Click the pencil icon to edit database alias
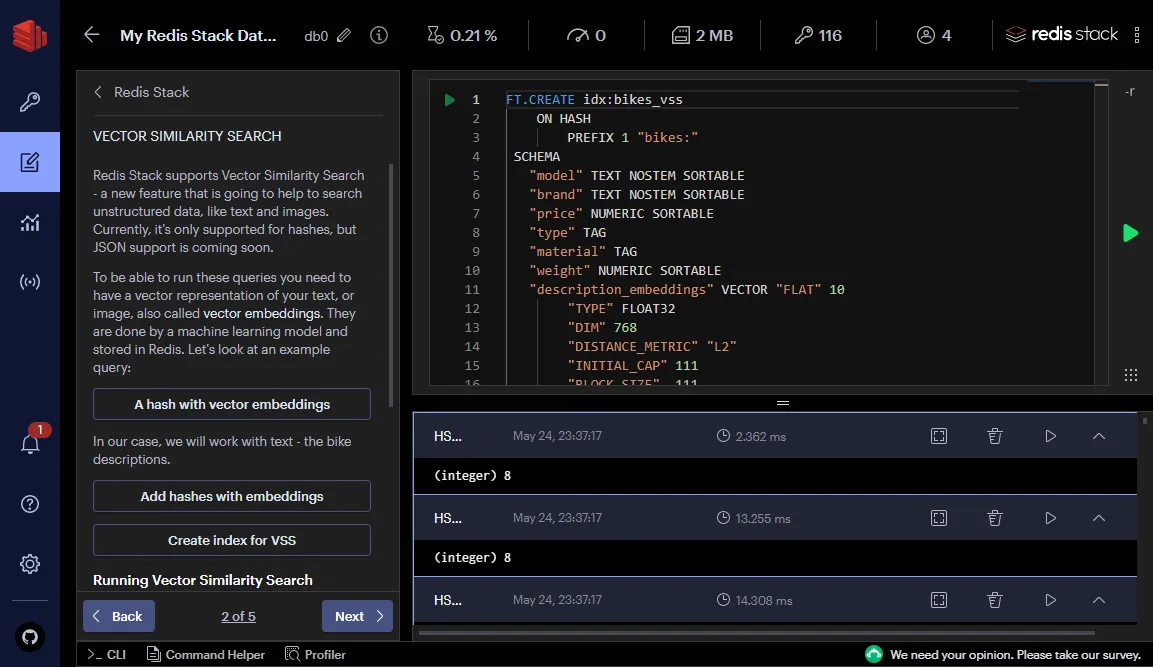 (344, 35)
